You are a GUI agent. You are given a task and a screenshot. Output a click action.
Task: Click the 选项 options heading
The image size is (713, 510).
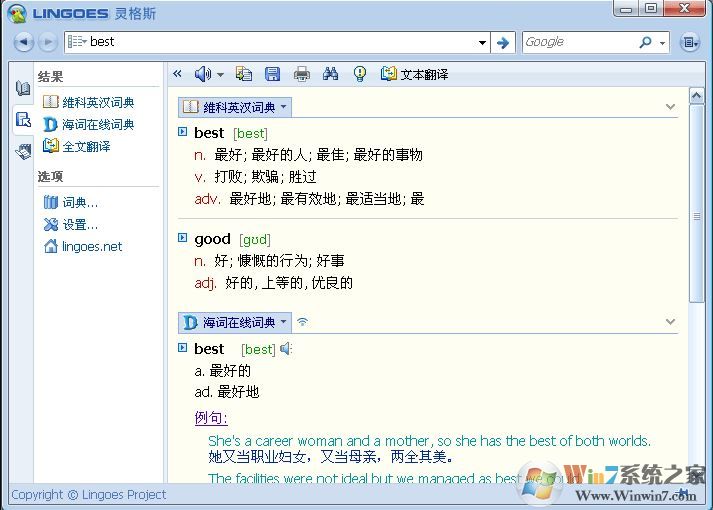click(x=50, y=176)
